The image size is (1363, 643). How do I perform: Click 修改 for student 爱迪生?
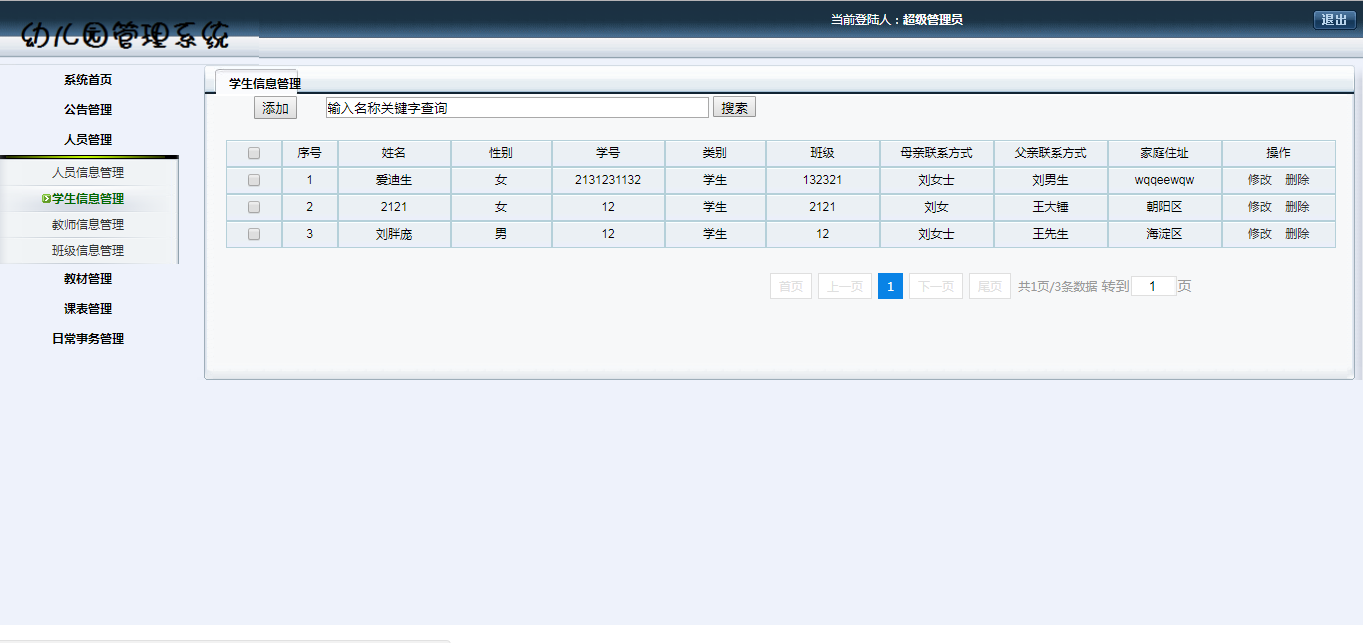pos(1260,180)
